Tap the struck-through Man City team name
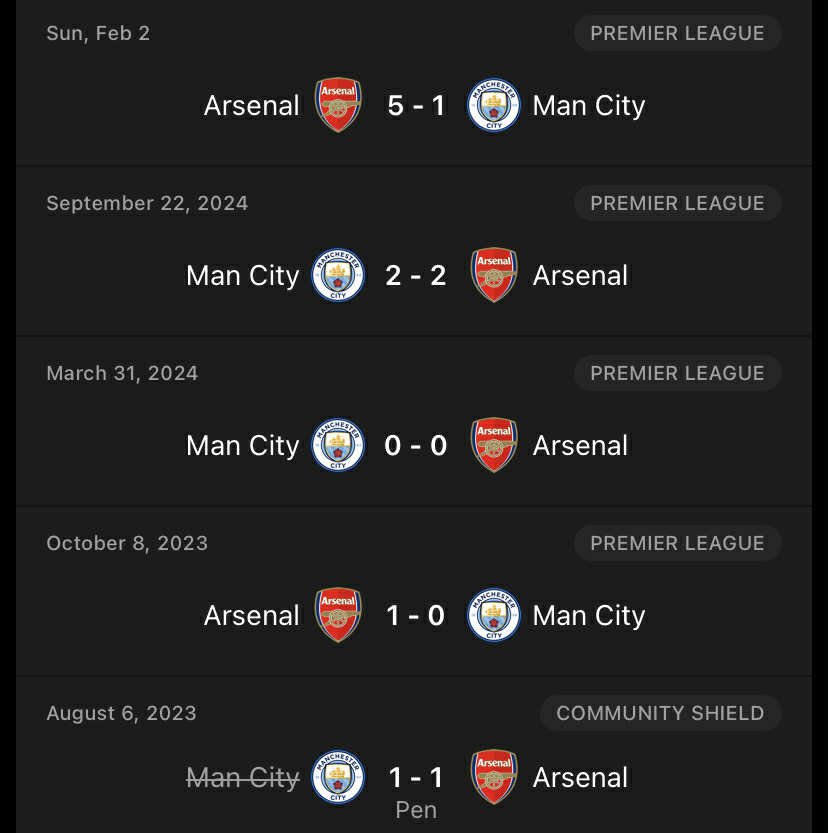Screen dimensions: 828x833 pos(243,778)
